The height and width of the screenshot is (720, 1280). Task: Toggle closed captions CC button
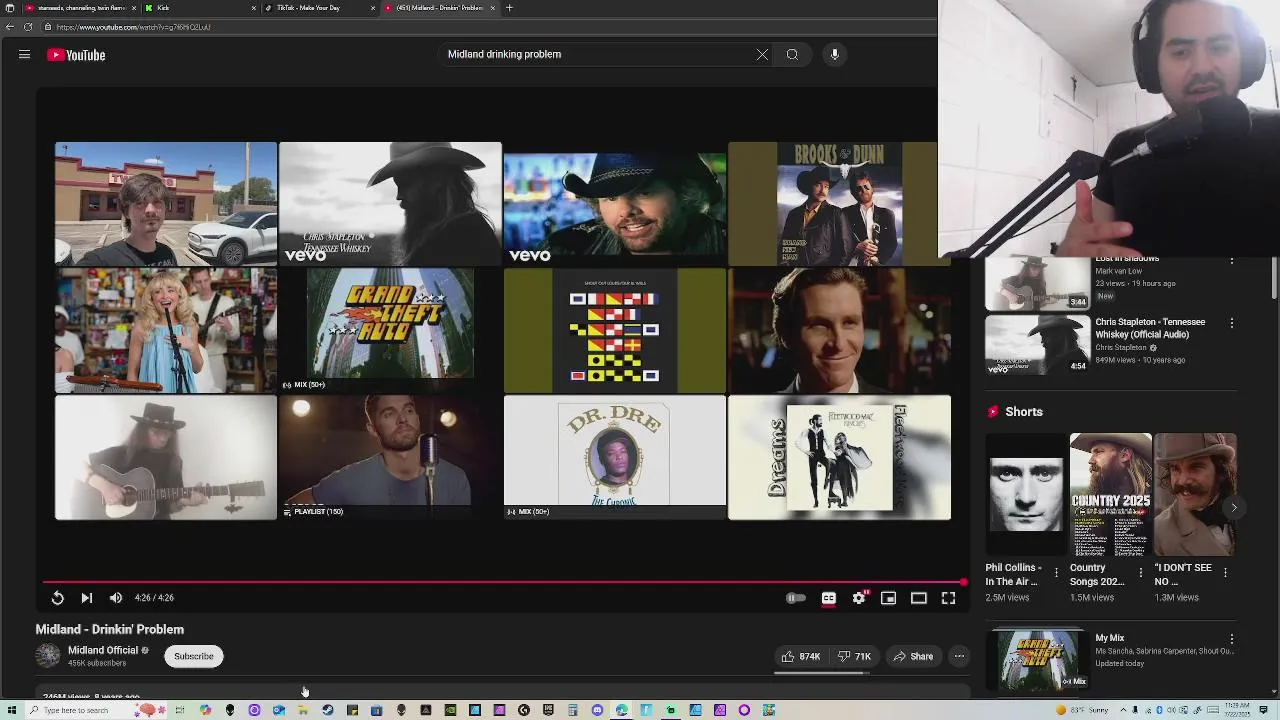tap(829, 598)
